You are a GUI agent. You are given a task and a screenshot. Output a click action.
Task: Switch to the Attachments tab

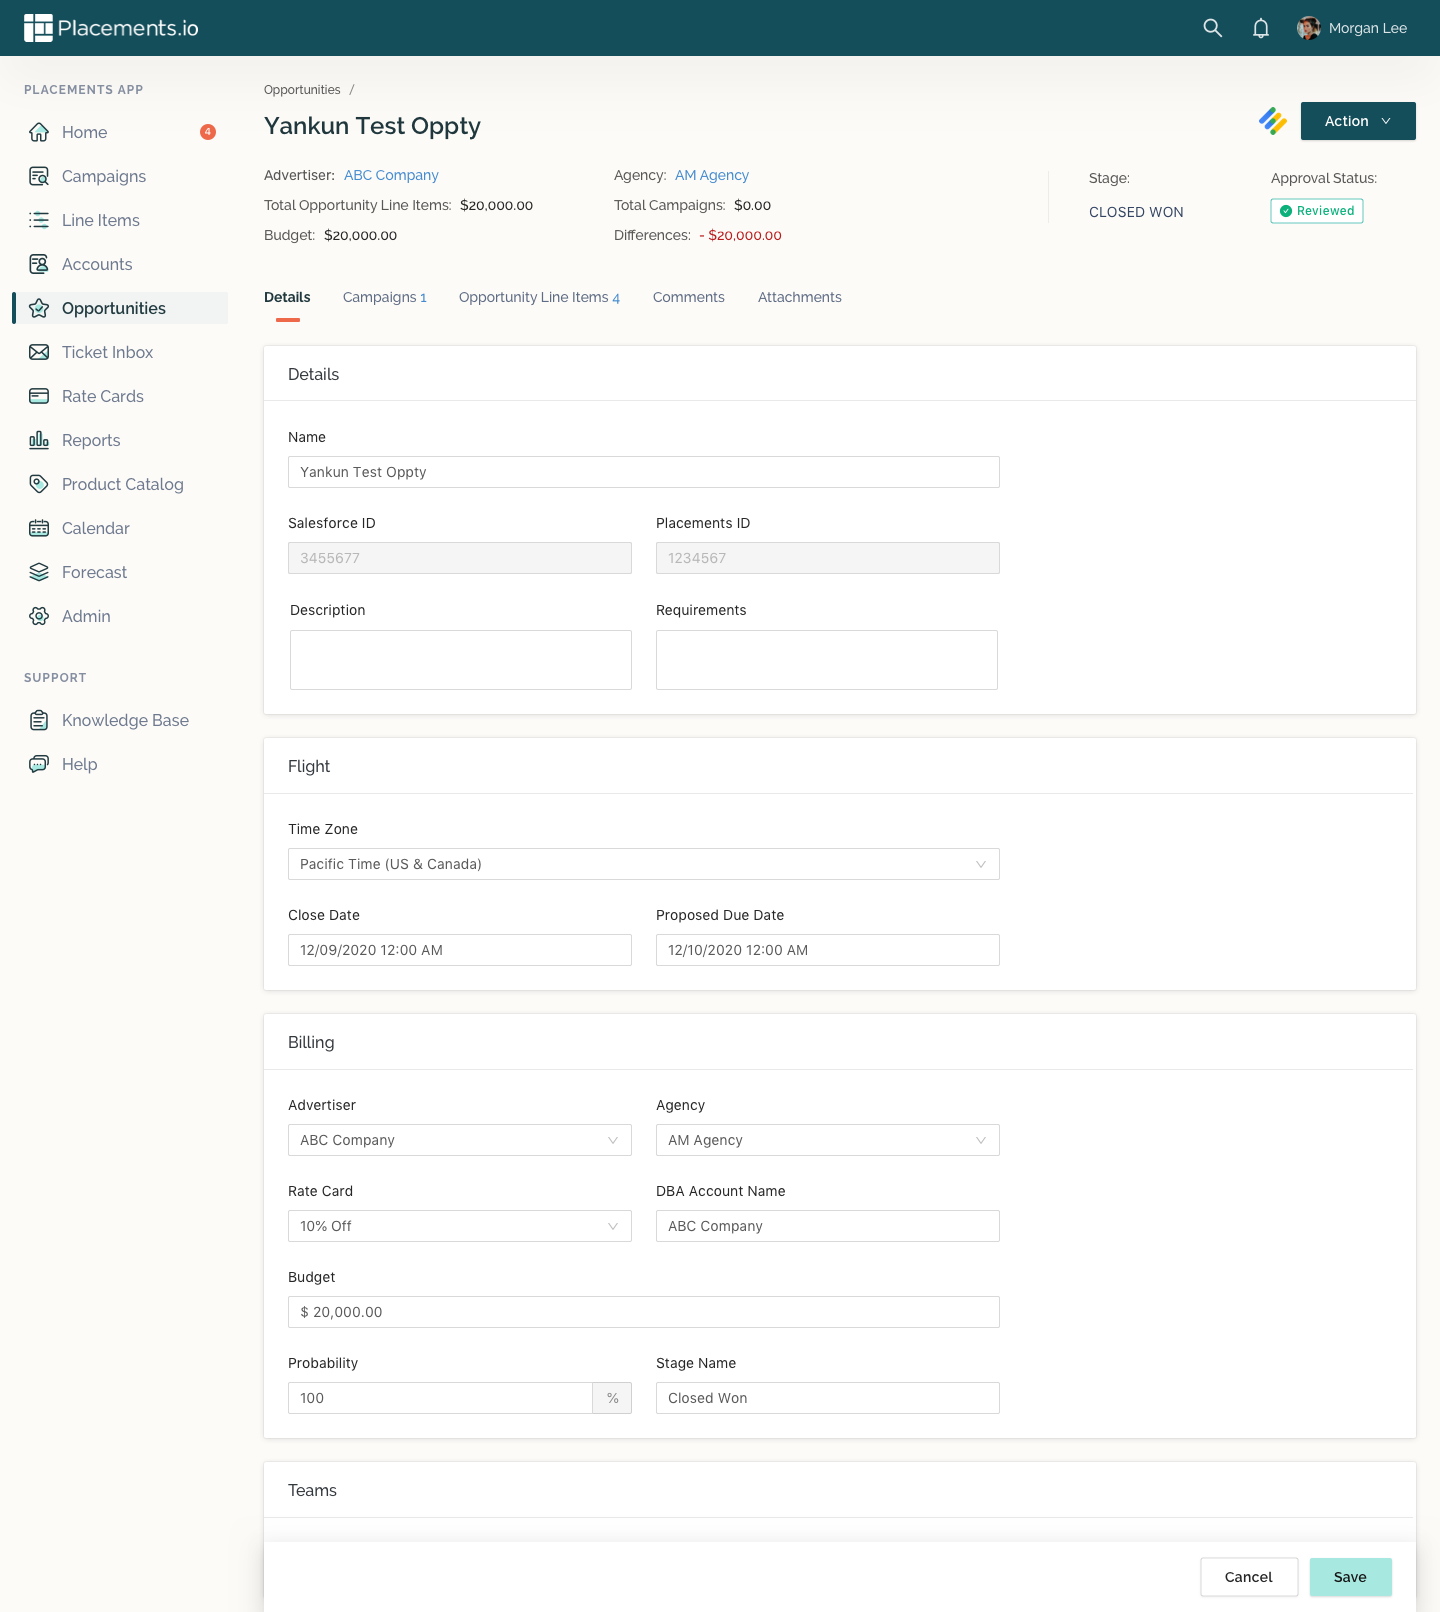(x=799, y=297)
